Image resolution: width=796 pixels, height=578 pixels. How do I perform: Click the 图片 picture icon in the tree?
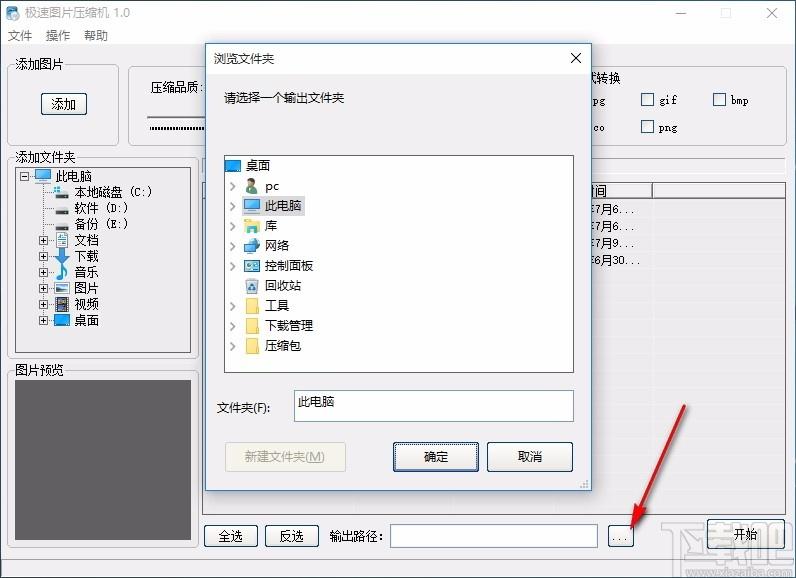click(62, 288)
